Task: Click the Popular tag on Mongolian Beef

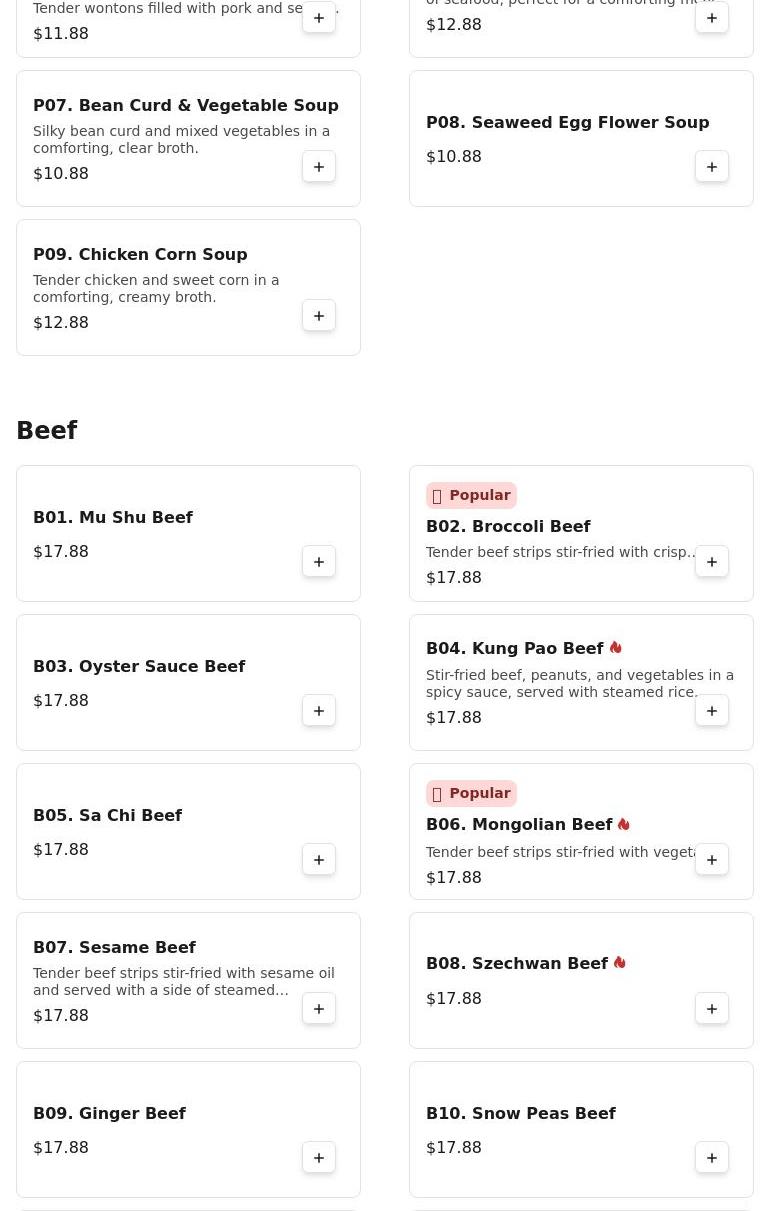Action: pyautogui.click(x=471, y=793)
